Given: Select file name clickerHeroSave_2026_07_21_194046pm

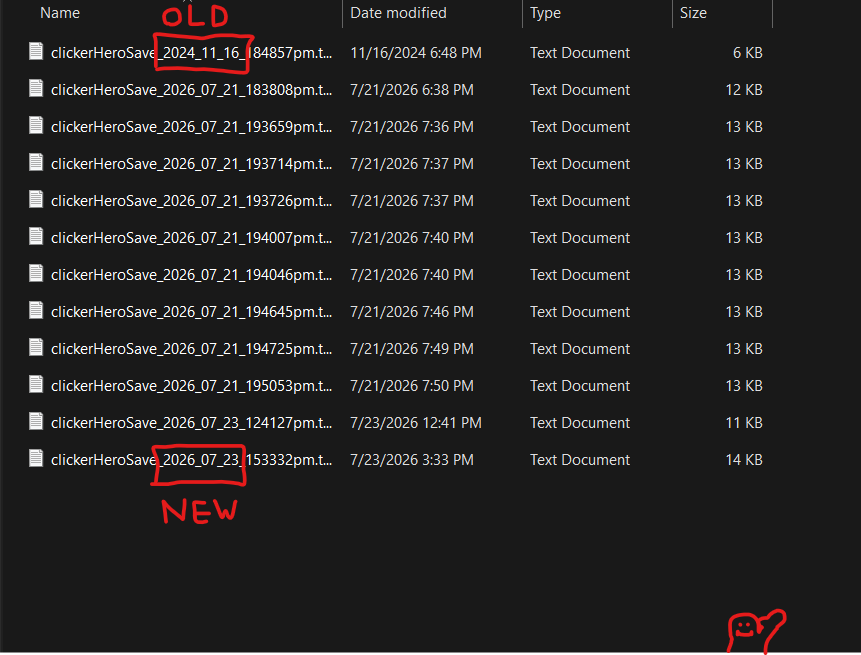Looking at the screenshot, I should (191, 275).
